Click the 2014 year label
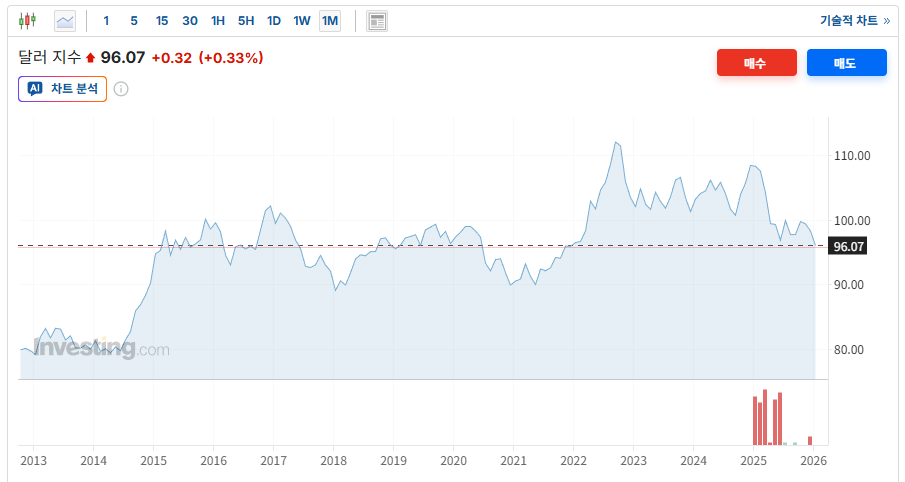905x482 pixels. pyautogui.click(x=94, y=461)
